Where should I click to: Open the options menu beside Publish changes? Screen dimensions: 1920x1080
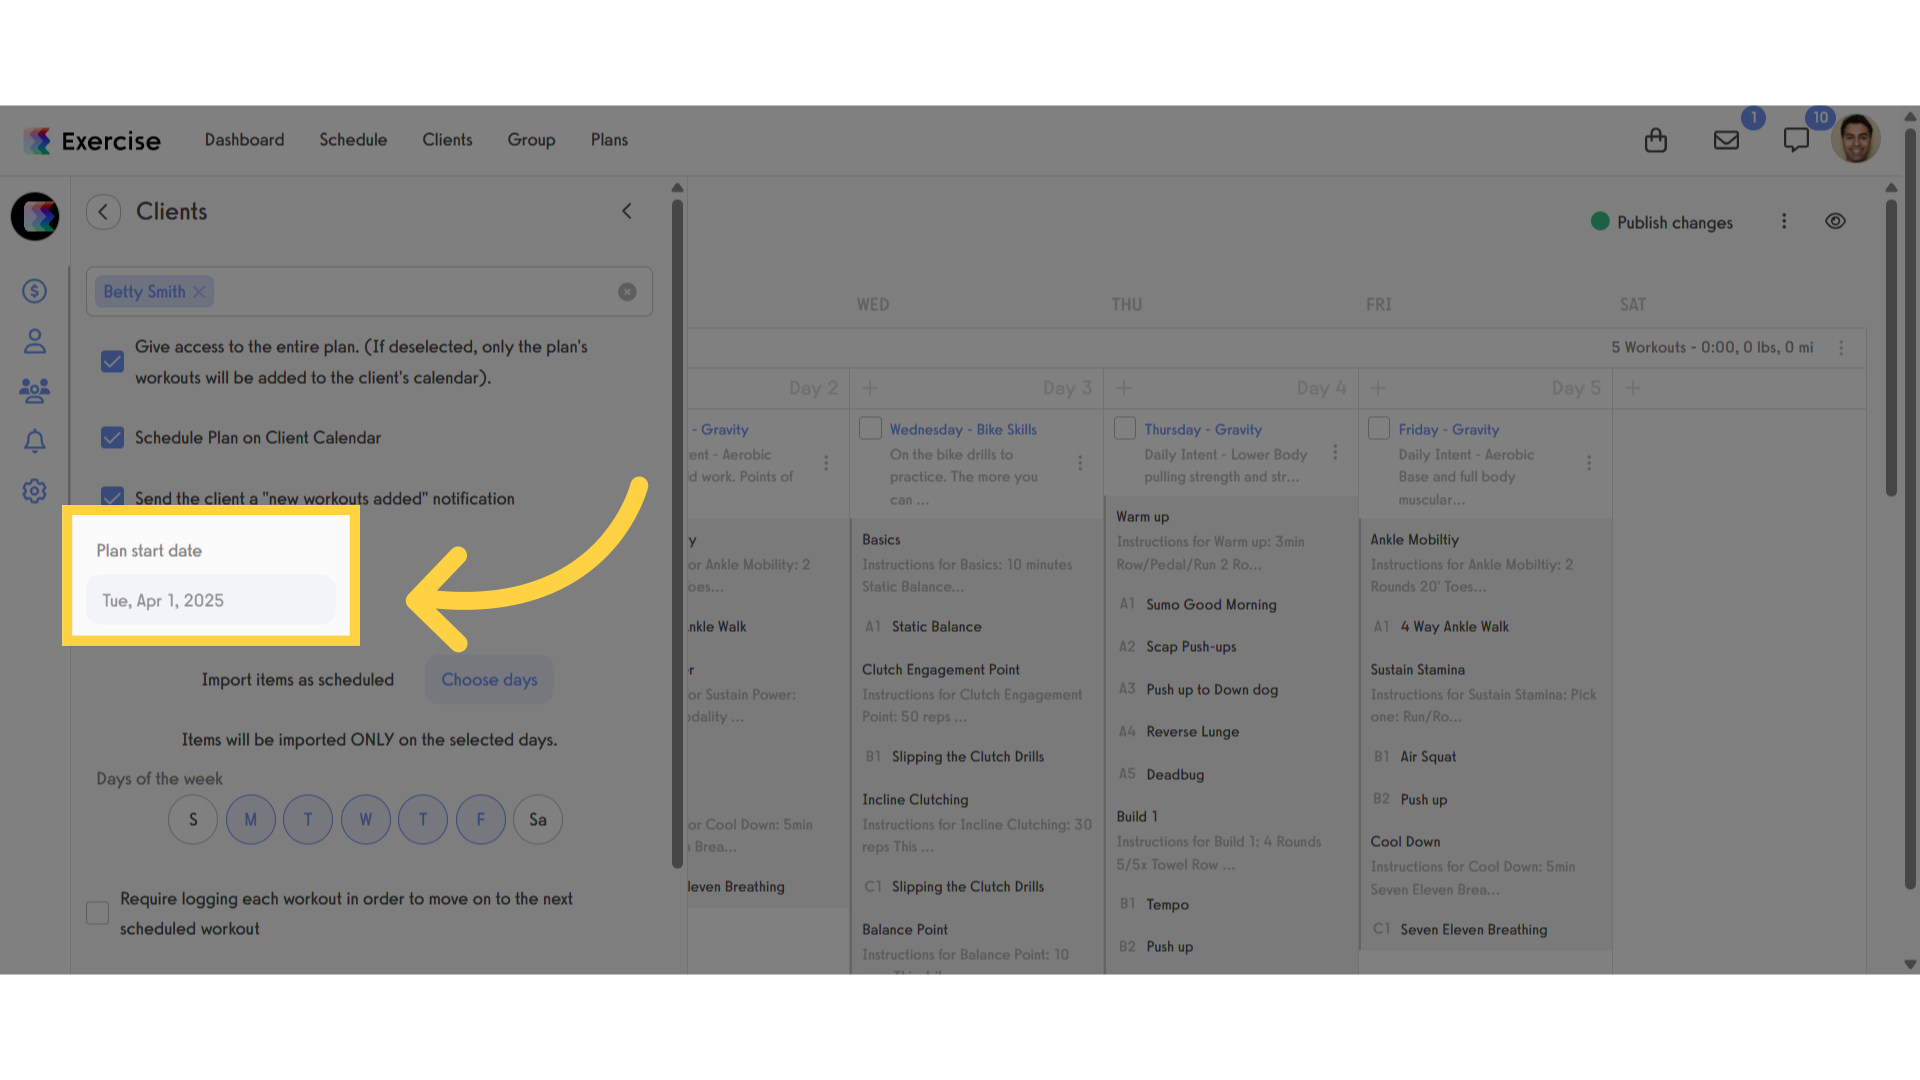click(1784, 221)
